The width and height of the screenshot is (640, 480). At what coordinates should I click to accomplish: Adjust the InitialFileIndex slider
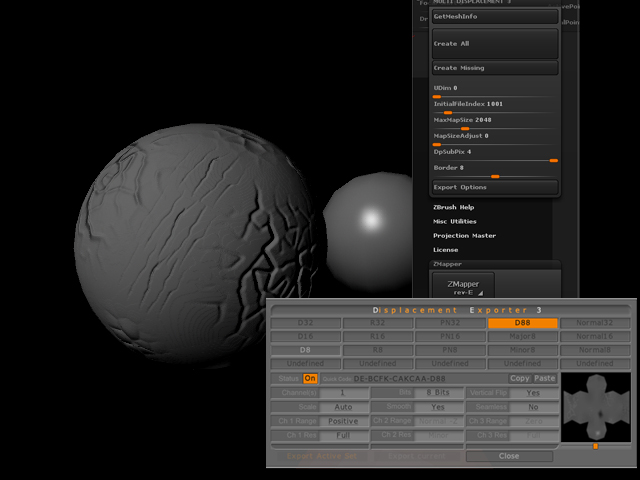495,108
